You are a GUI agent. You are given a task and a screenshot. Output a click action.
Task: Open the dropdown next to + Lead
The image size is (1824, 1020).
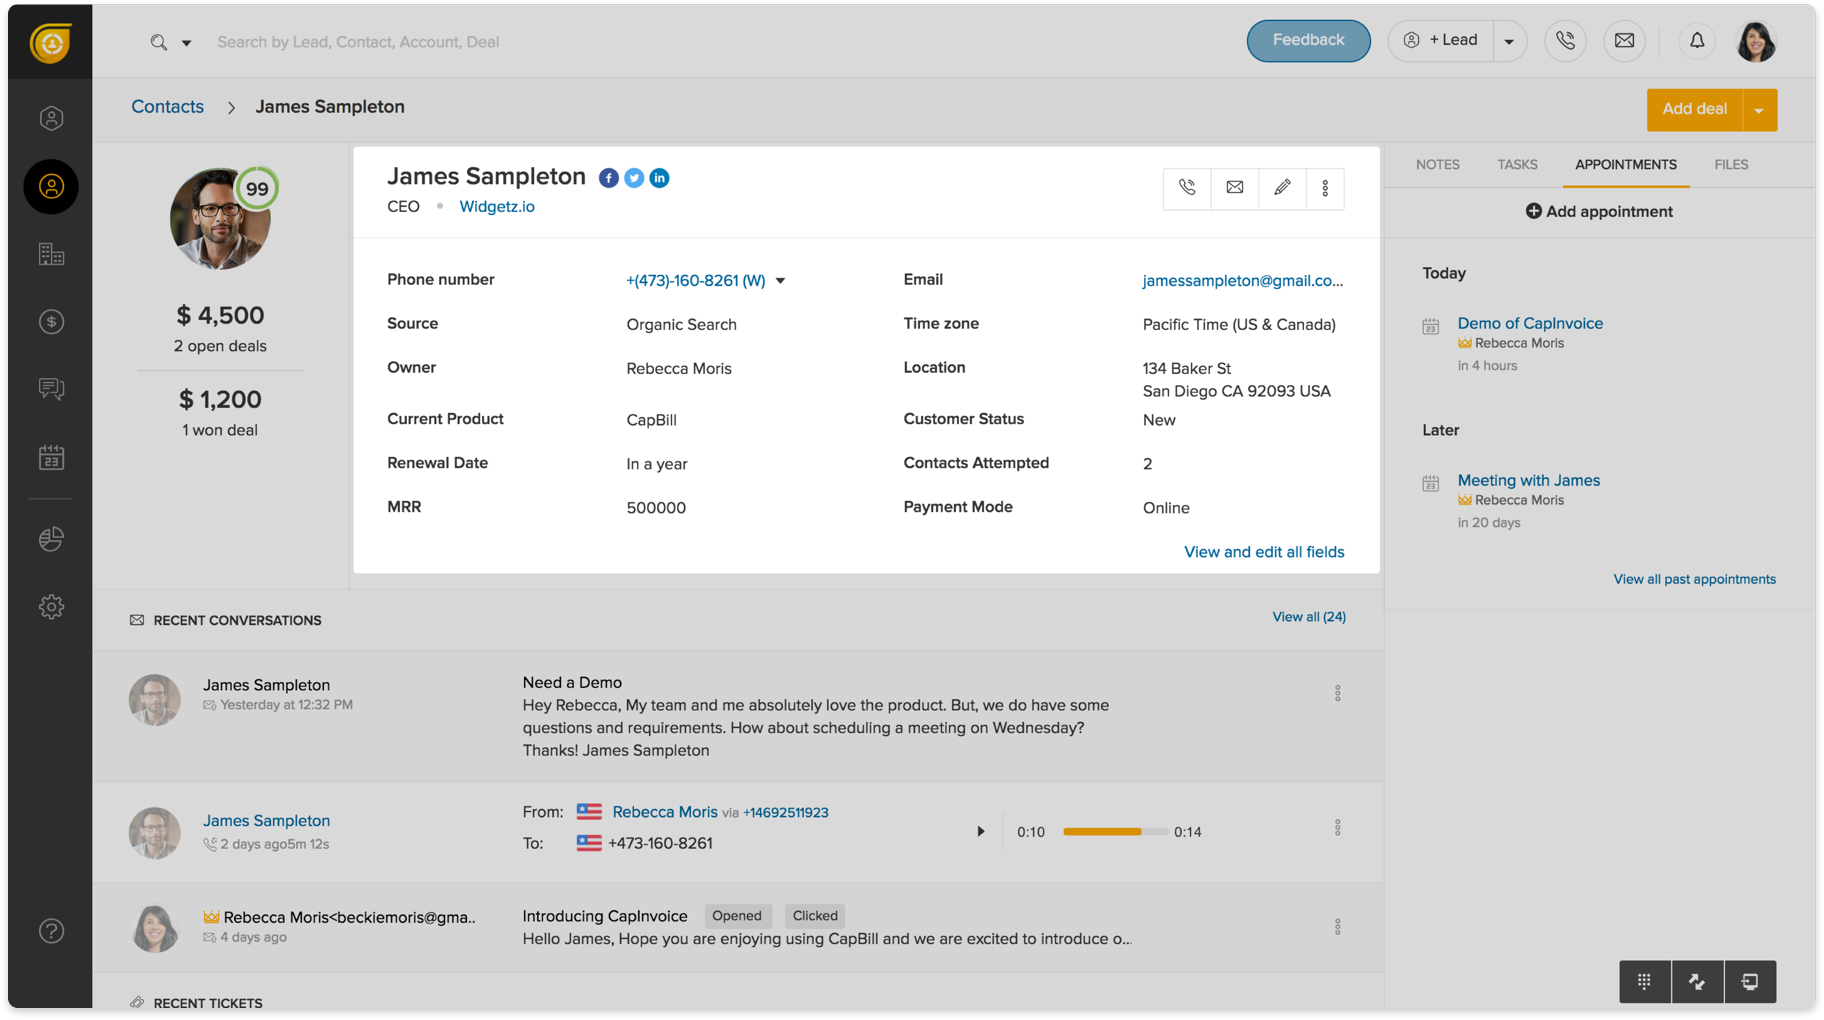(x=1509, y=42)
